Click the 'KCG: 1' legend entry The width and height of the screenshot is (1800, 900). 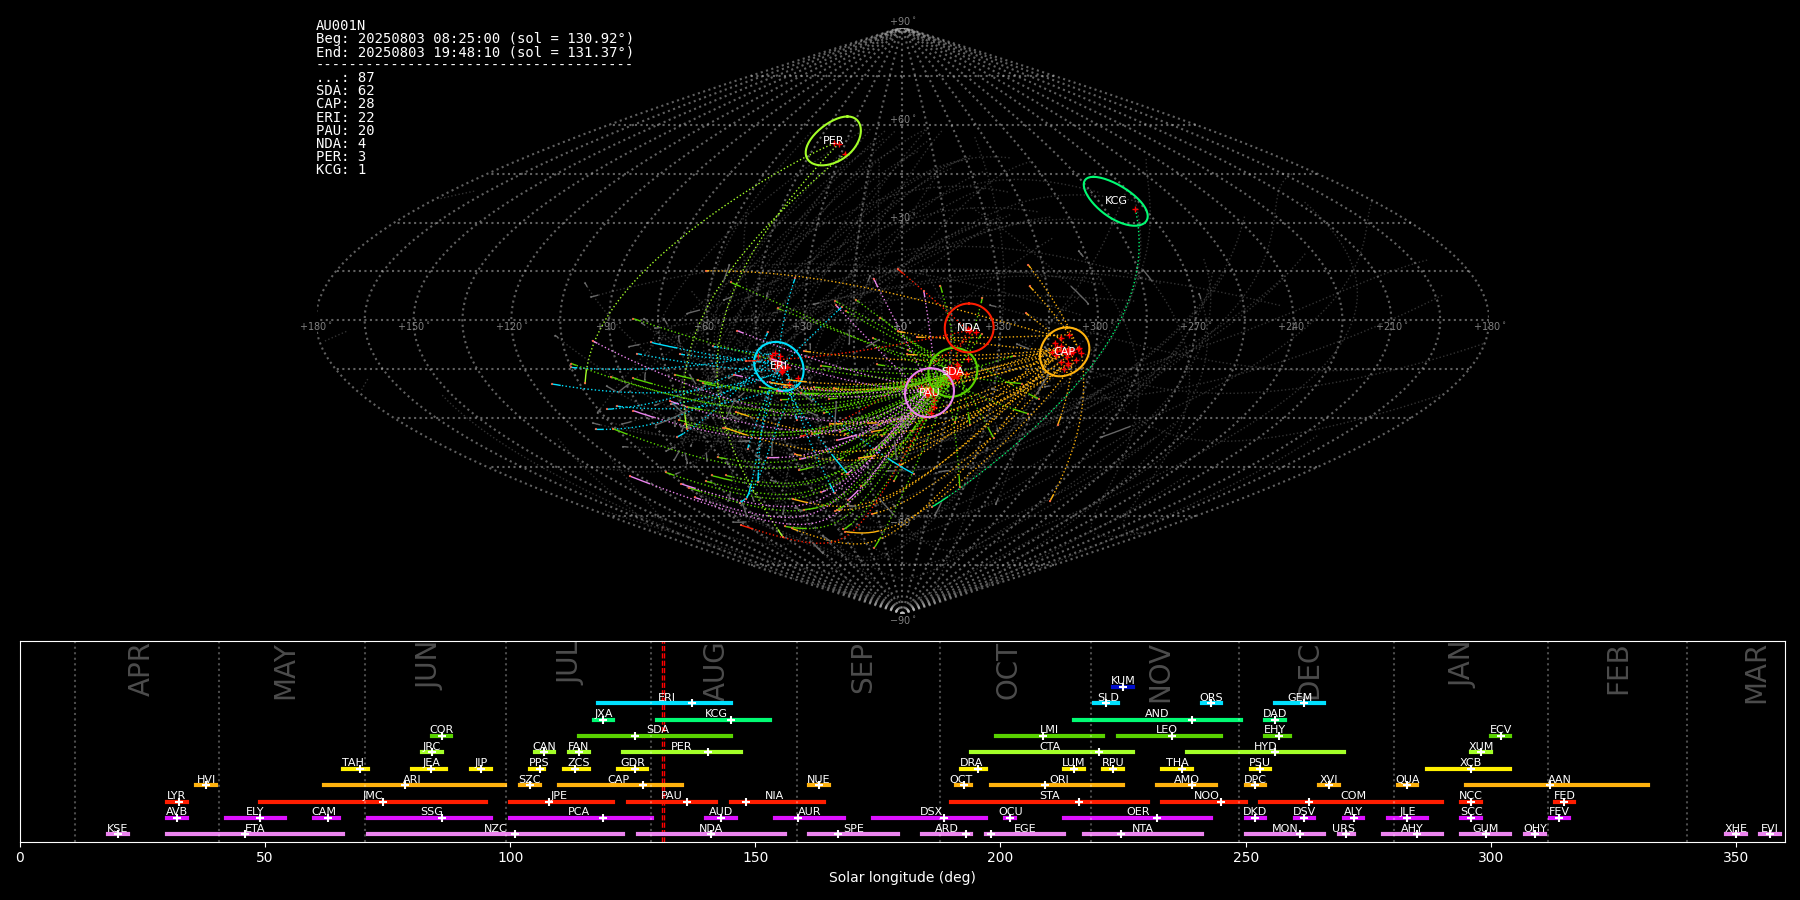[341, 169]
